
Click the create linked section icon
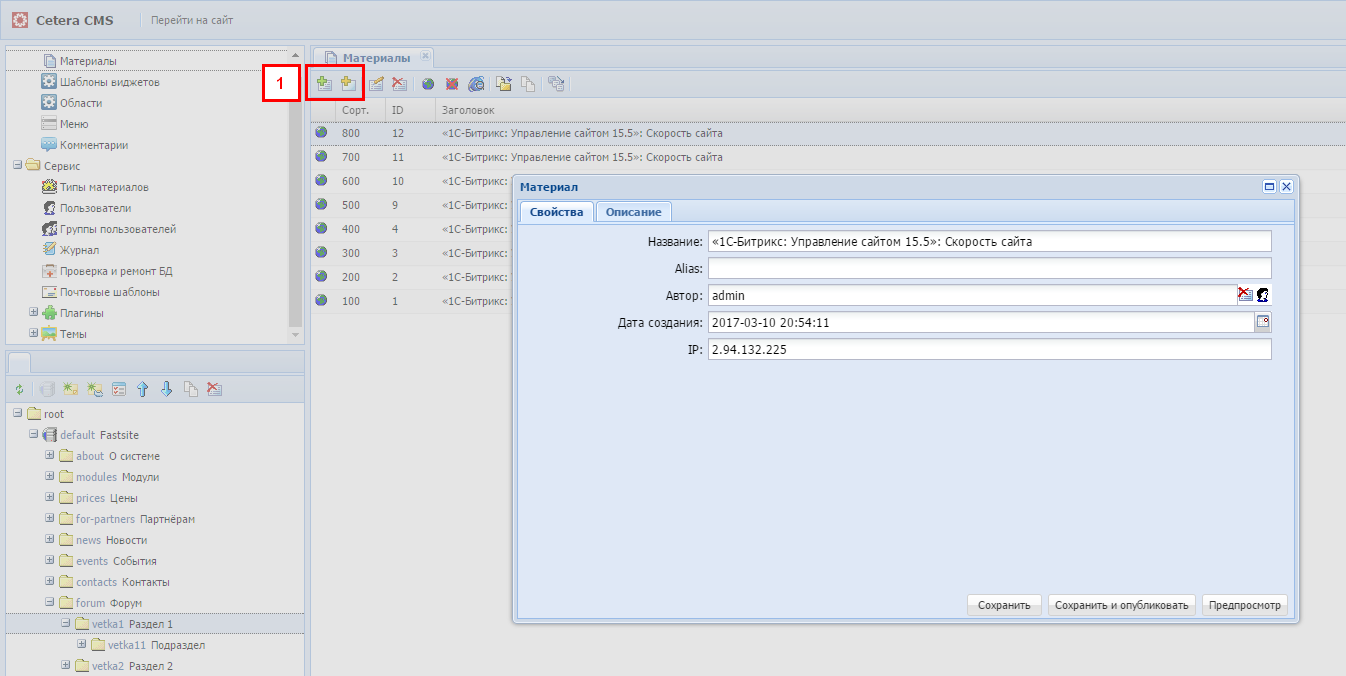(94, 389)
